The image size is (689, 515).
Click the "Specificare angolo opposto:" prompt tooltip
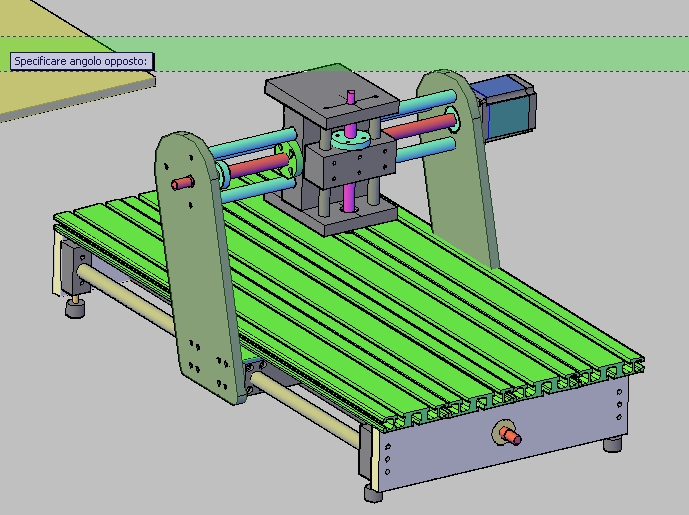click(82, 61)
